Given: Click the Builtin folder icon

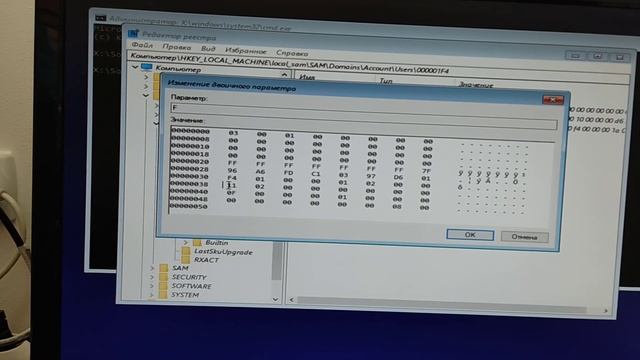Looking at the screenshot, I should [197, 242].
